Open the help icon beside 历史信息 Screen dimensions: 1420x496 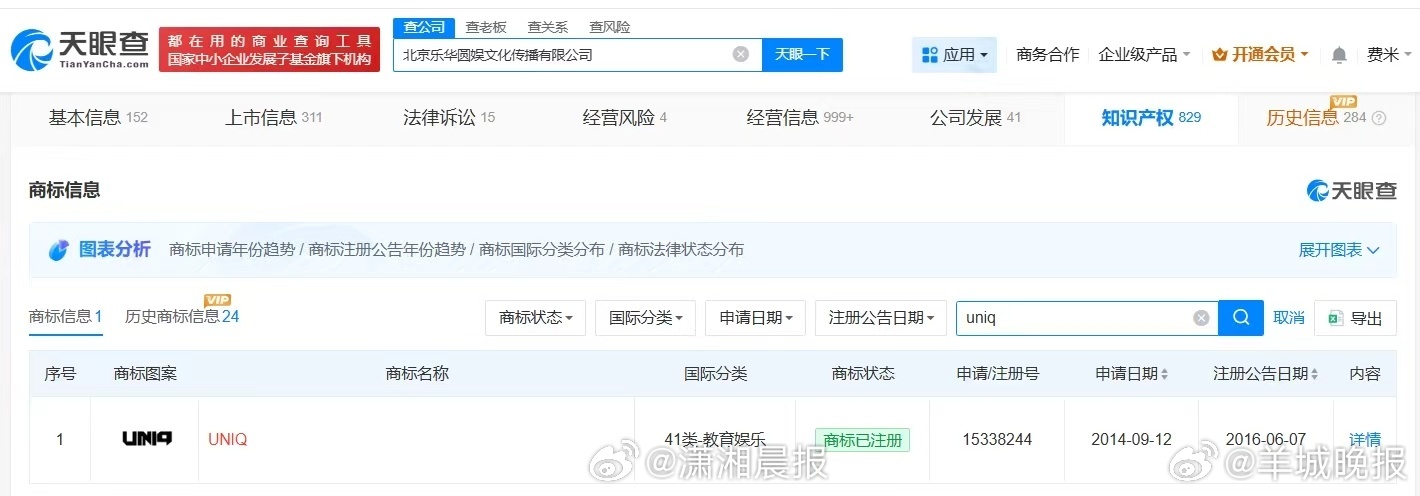click(x=1379, y=118)
